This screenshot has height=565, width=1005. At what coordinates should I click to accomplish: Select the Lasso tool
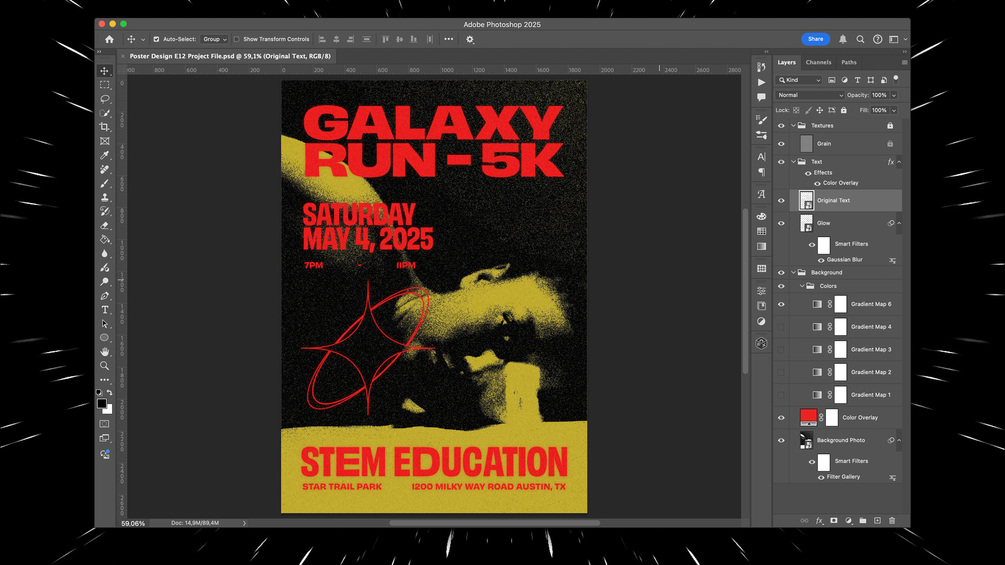pos(104,99)
